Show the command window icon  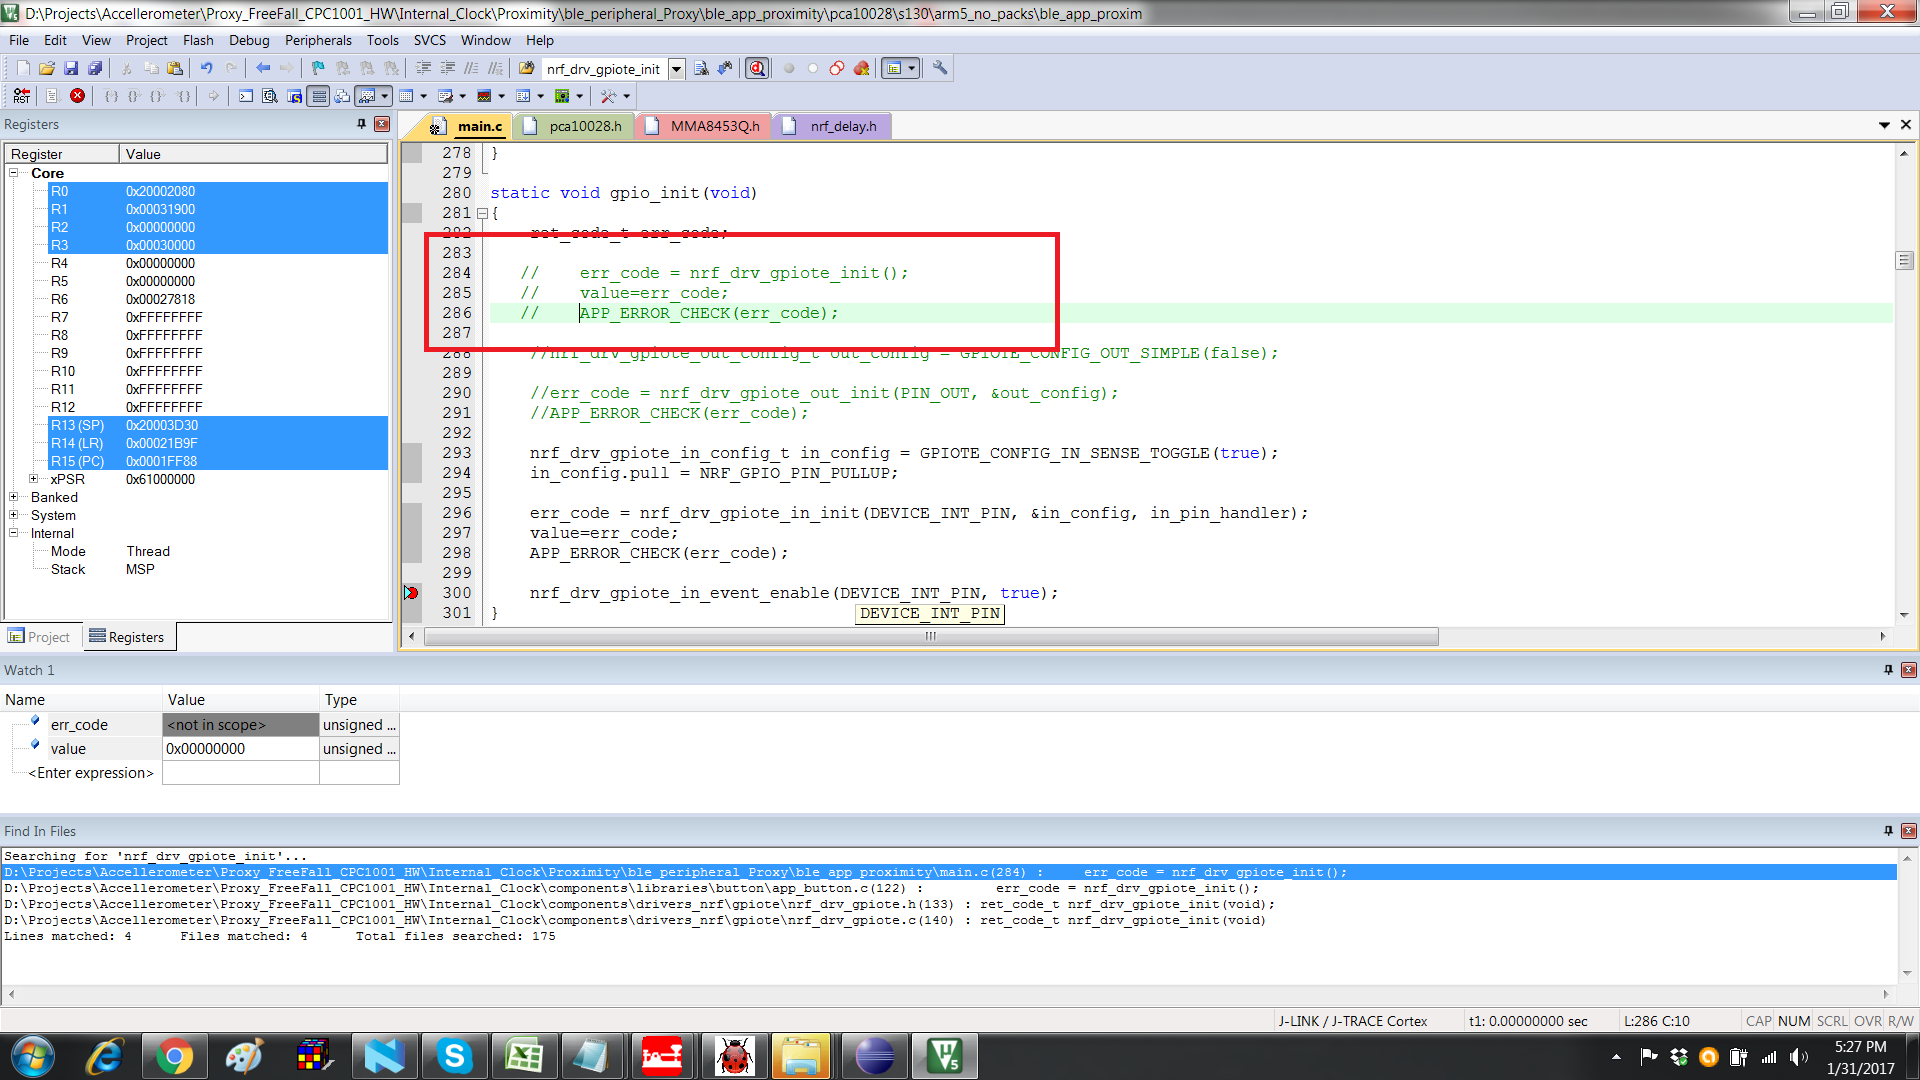(246, 96)
